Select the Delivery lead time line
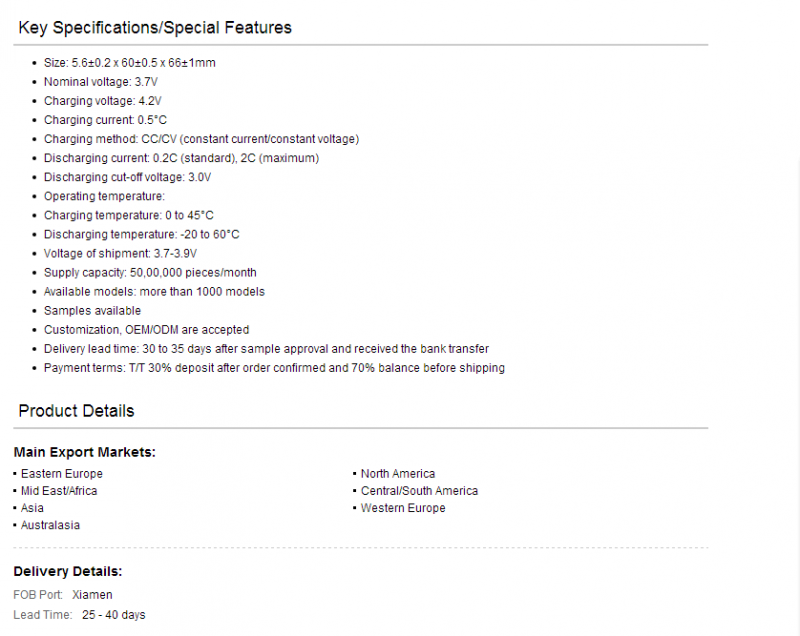The height and width of the screenshot is (636, 800). [x=266, y=349]
